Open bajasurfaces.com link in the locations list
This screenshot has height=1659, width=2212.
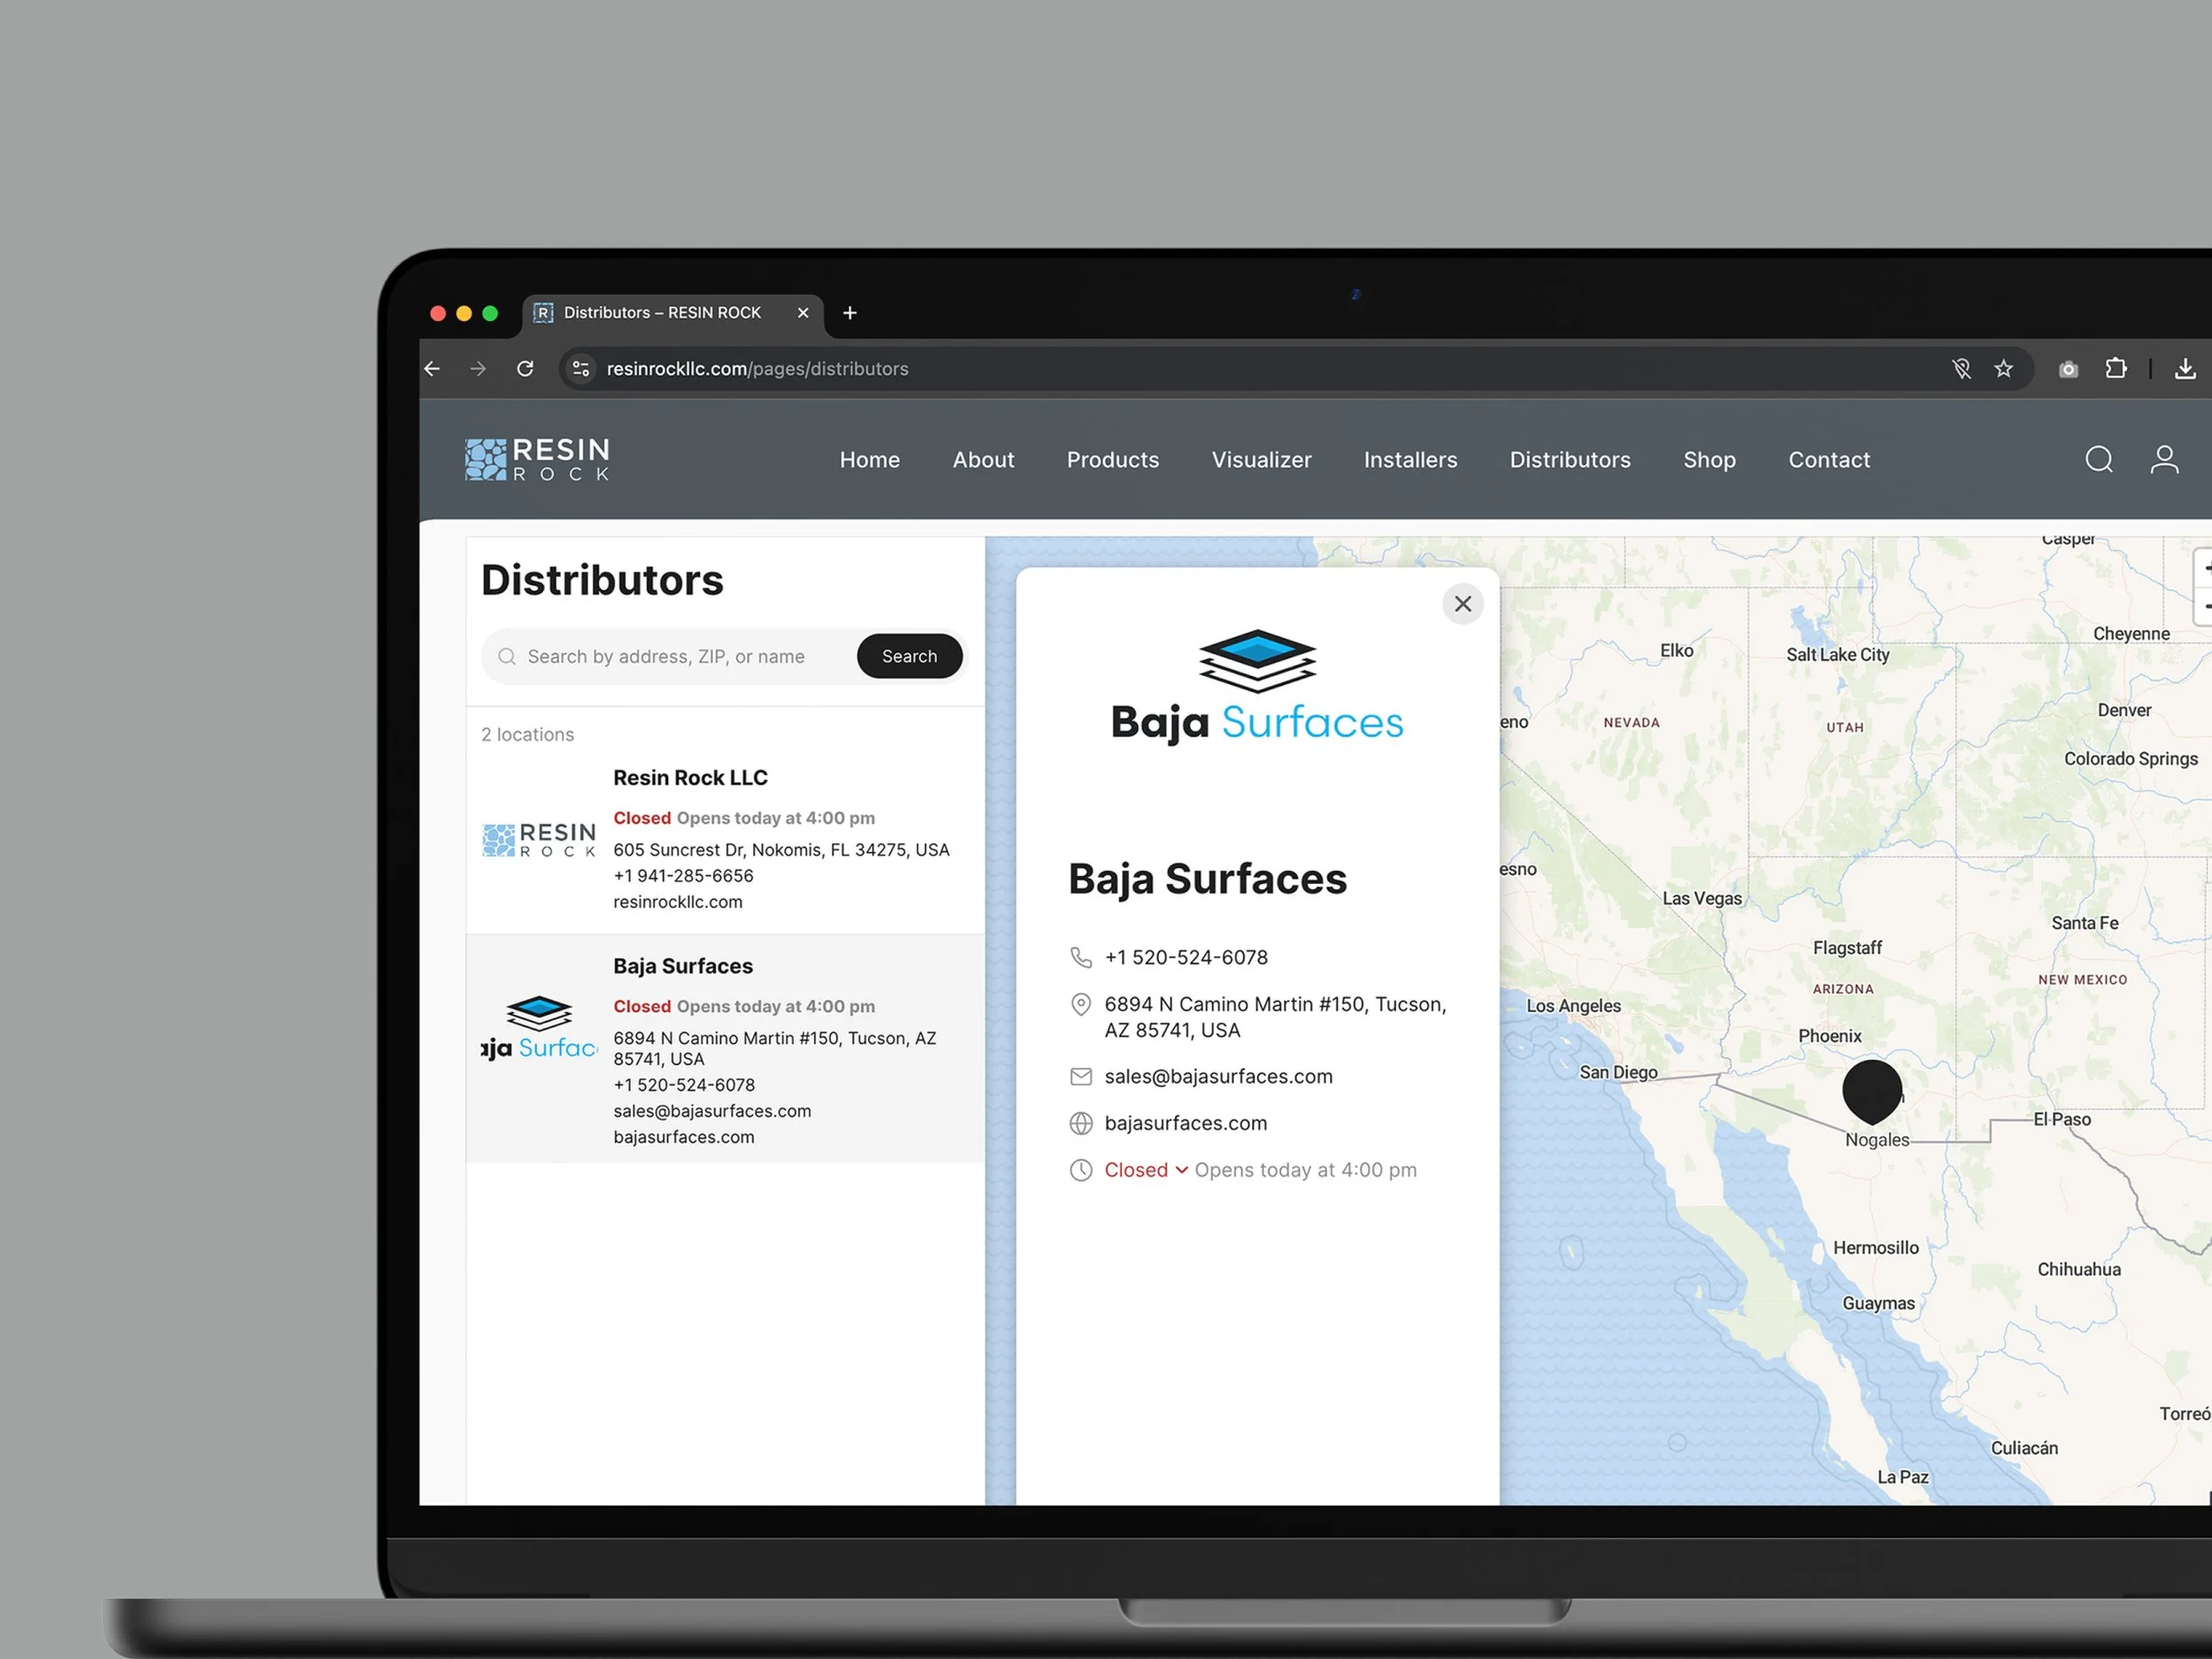(684, 1137)
